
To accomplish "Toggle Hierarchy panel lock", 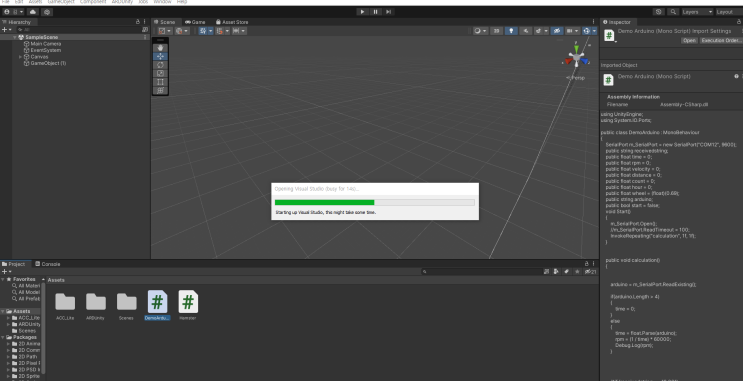I will (138, 22).
